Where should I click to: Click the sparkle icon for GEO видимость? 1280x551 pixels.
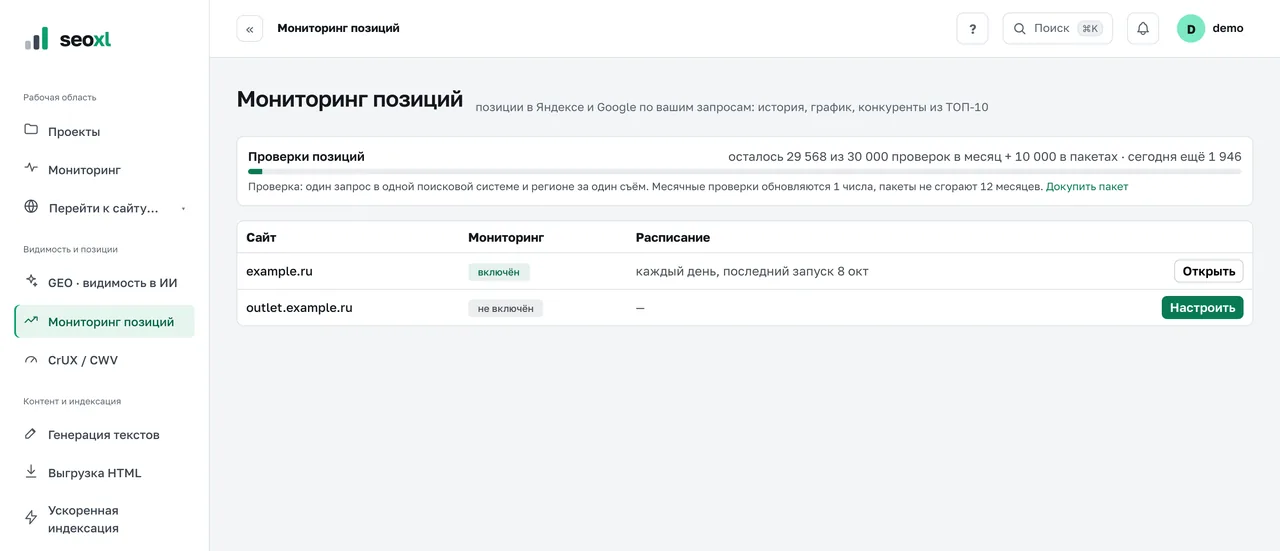tap(31, 282)
